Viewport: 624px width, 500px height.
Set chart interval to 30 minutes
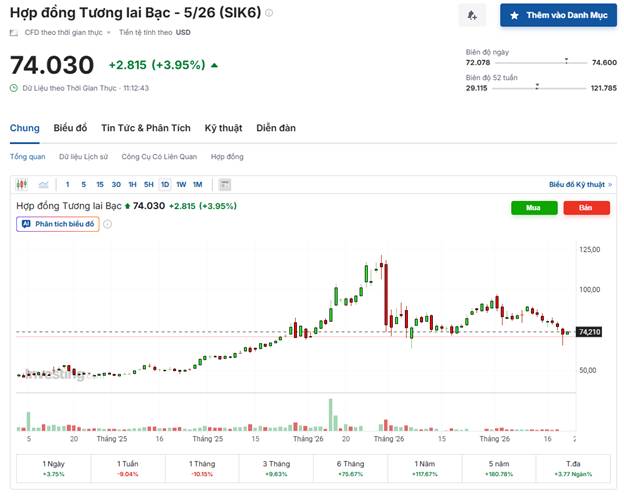116,184
